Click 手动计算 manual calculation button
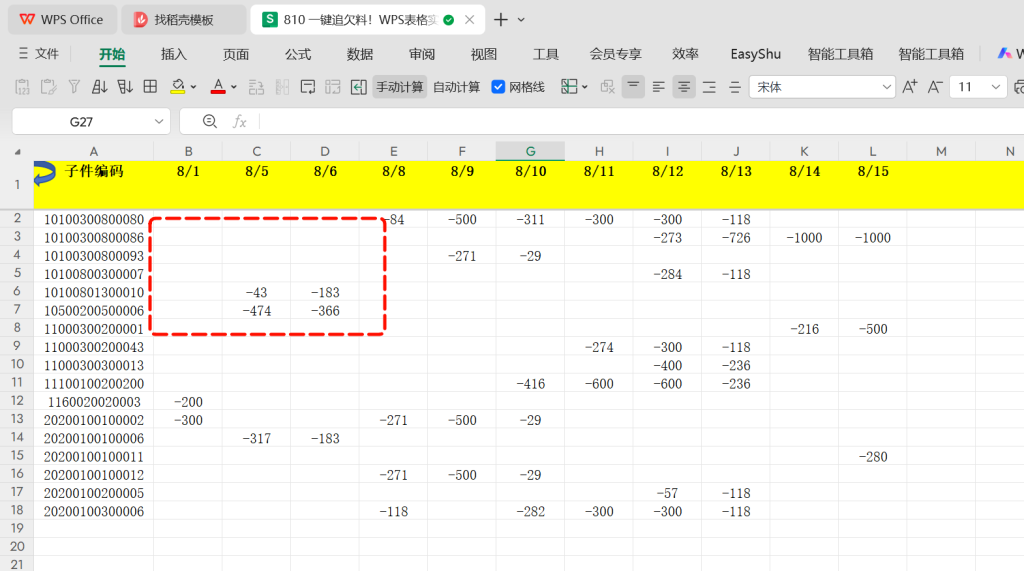This screenshot has width=1024, height=571. coord(400,87)
